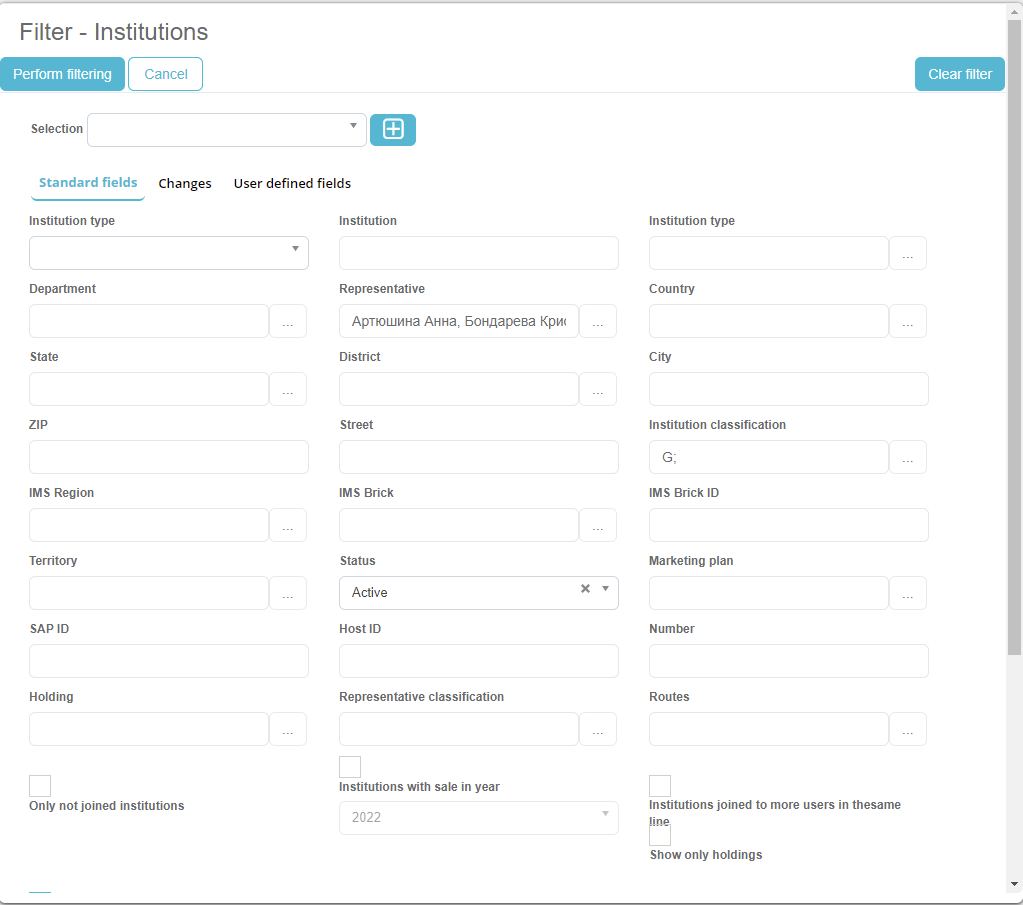Open the IMS Brick ellipsis lookup
The width and height of the screenshot is (1023, 905).
click(x=598, y=526)
